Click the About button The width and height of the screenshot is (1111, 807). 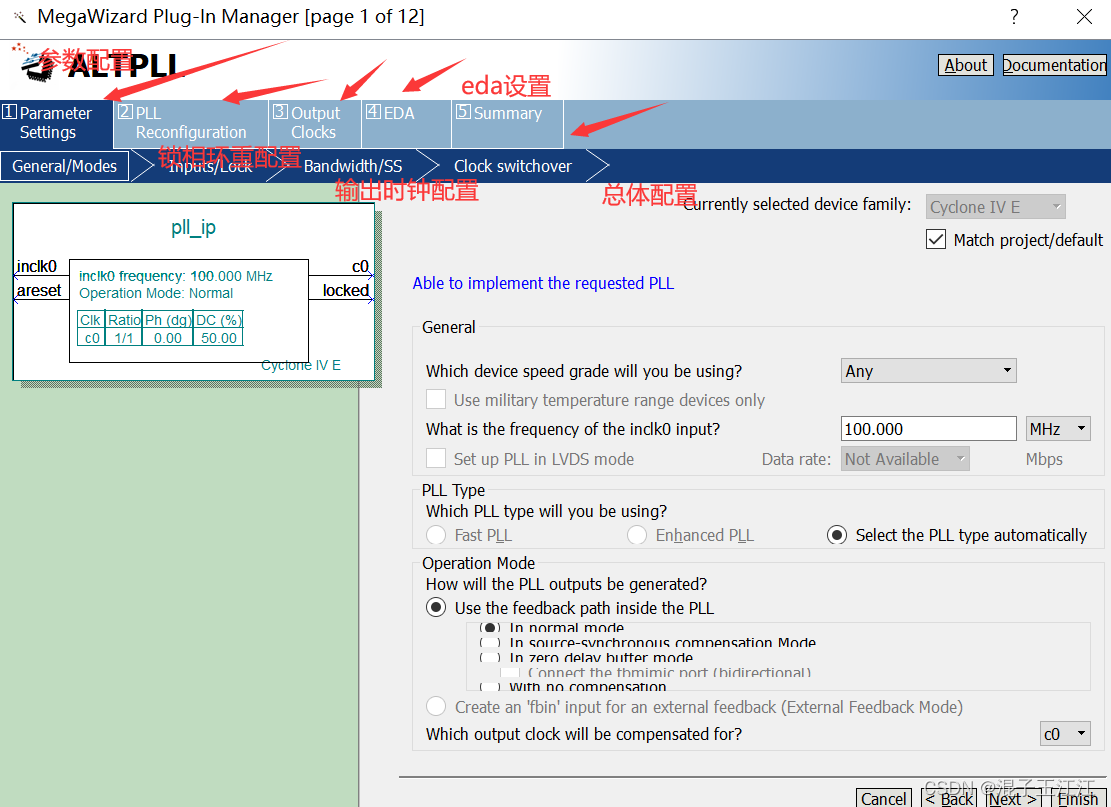click(x=965, y=65)
